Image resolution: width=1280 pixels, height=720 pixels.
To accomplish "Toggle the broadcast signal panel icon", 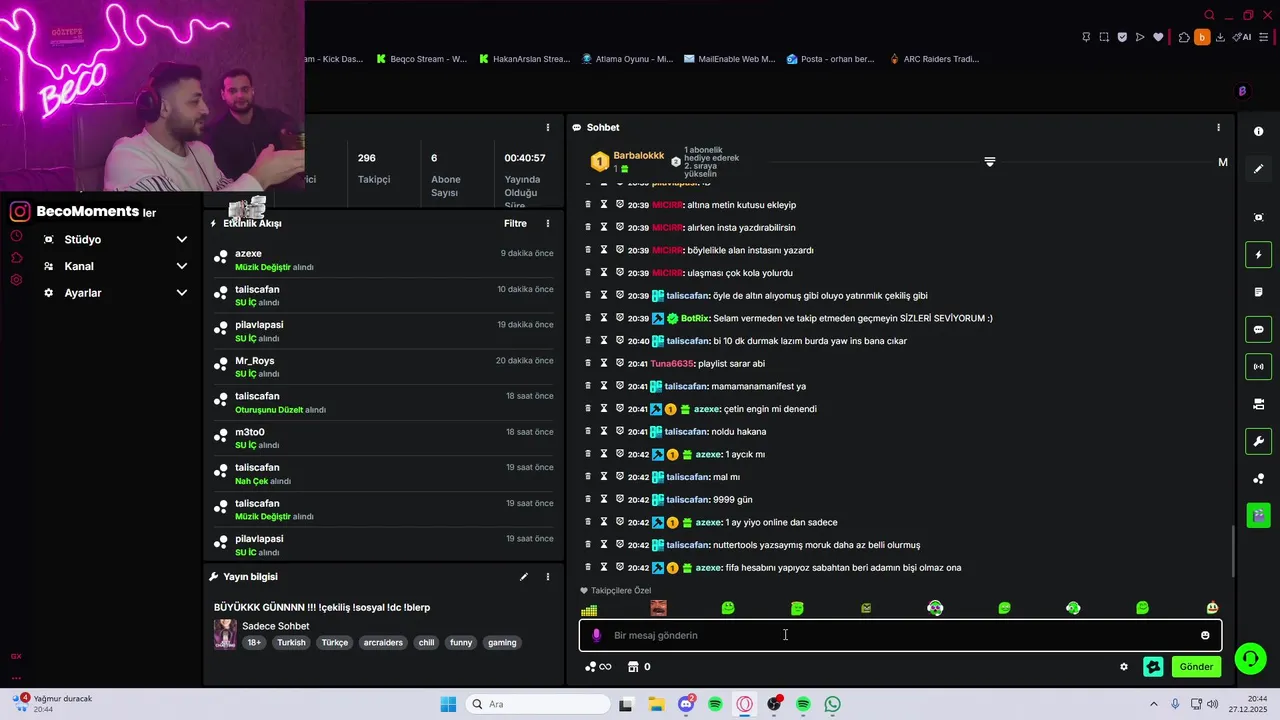I will 1258,367.
